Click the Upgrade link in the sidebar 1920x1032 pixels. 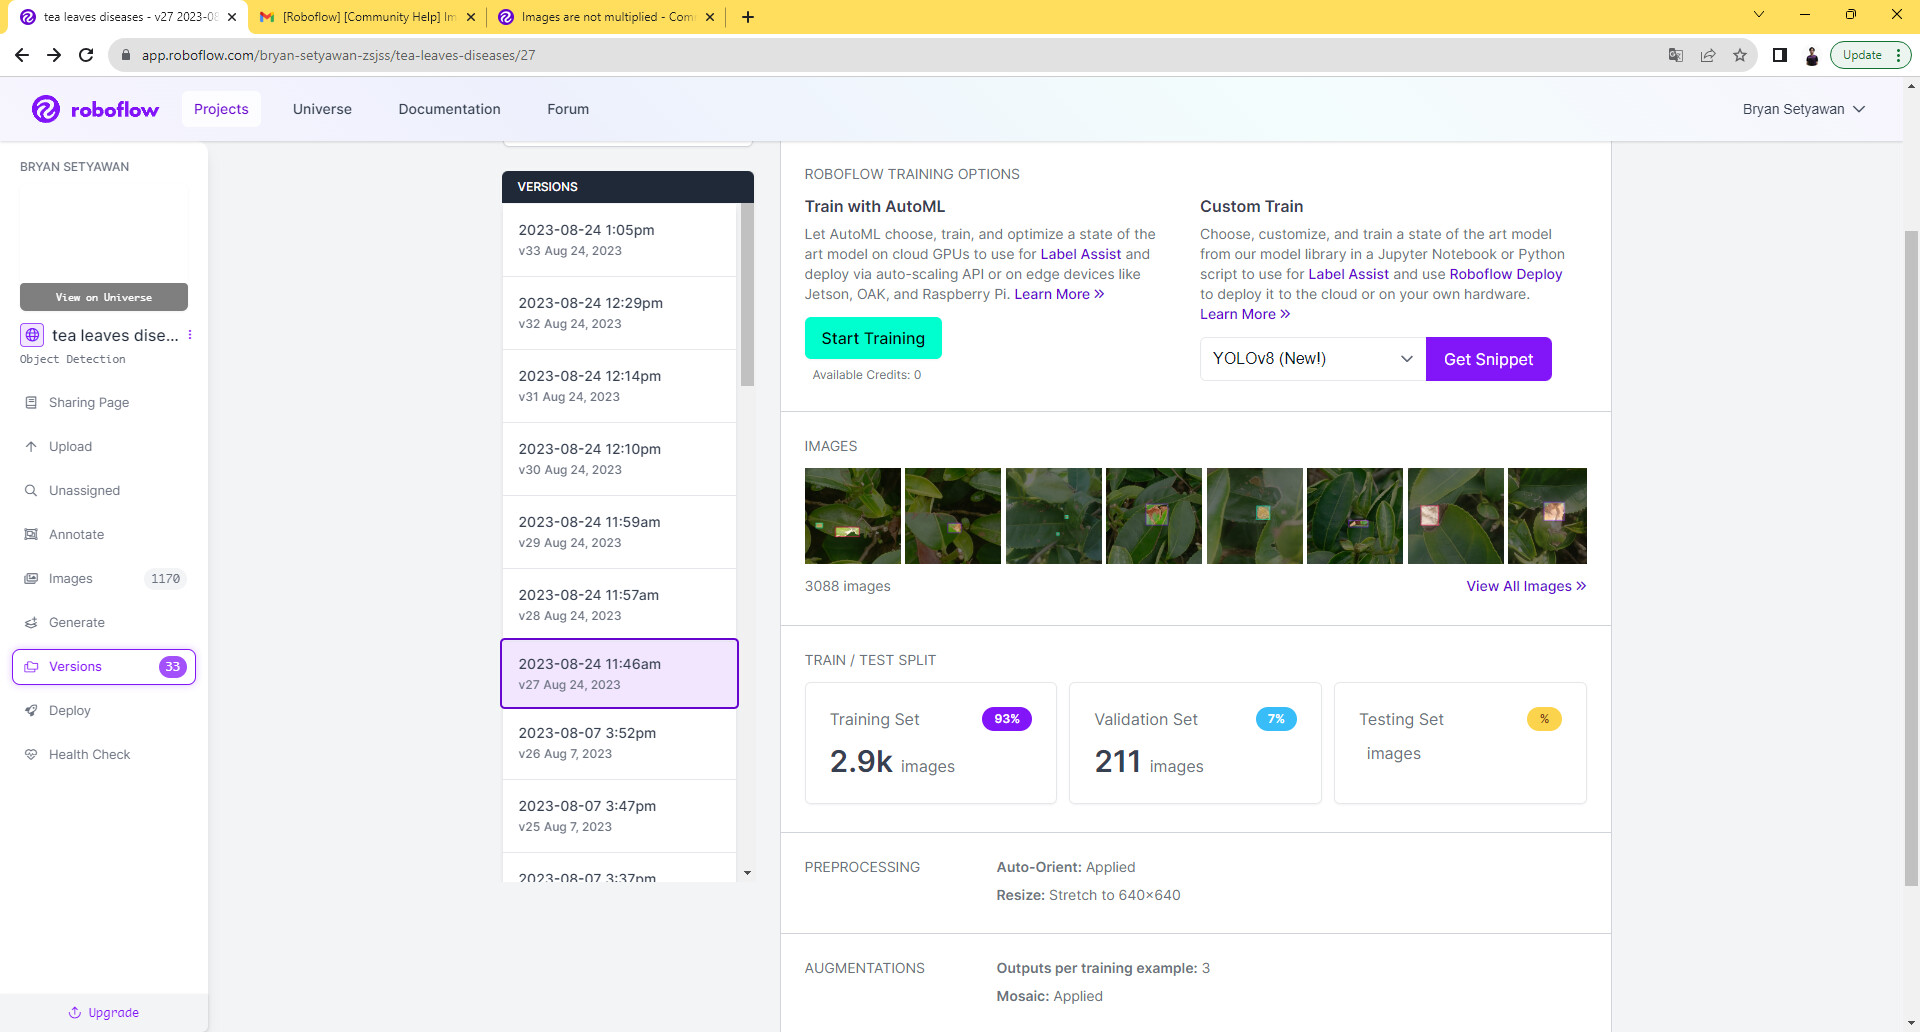pyautogui.click(x=104, y=1012)
